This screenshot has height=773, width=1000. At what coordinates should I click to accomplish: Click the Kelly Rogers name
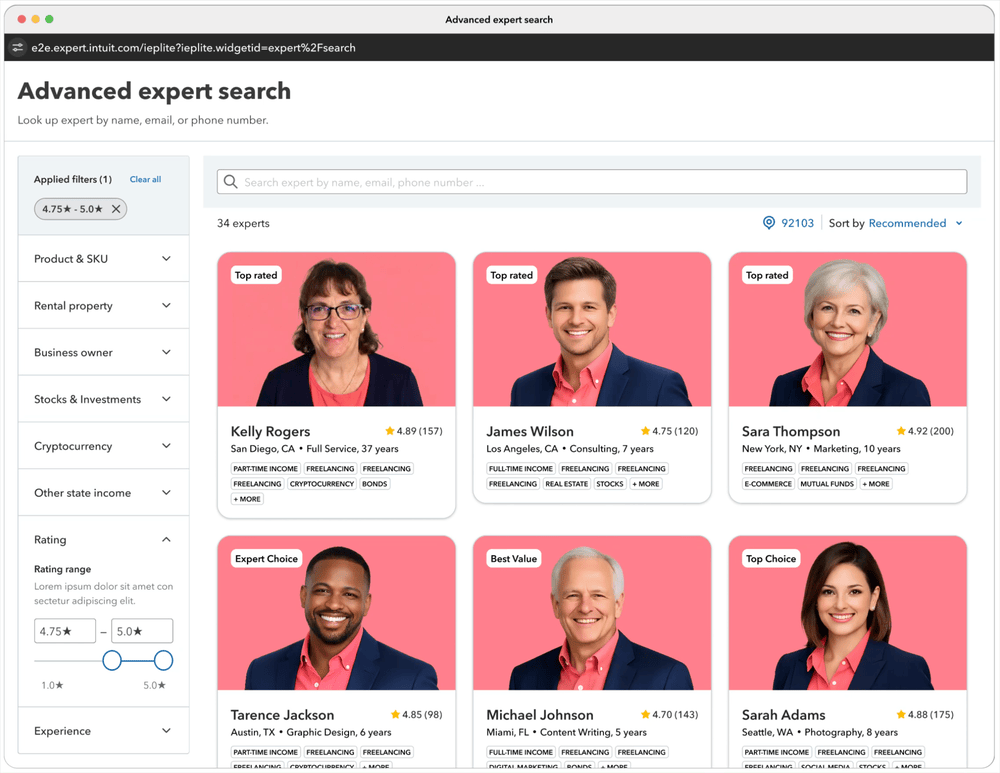tap(270, 431)
